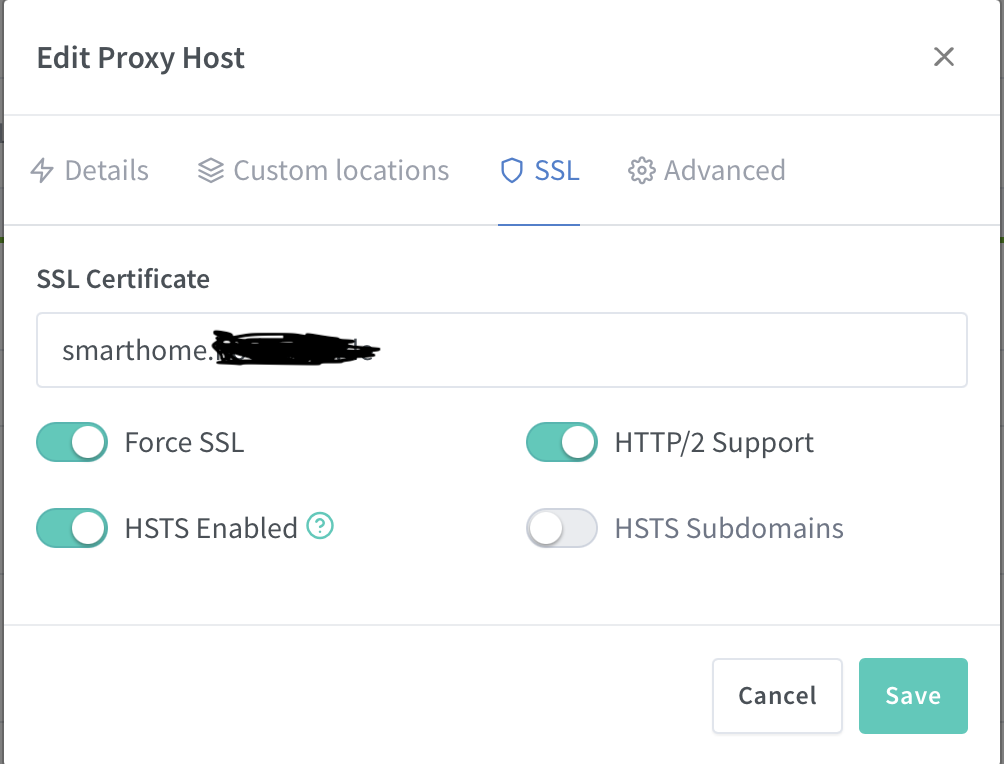The image size is (1004, 764).
Task: Click the Force SSL label text
Action: click(x=184, y=442)
